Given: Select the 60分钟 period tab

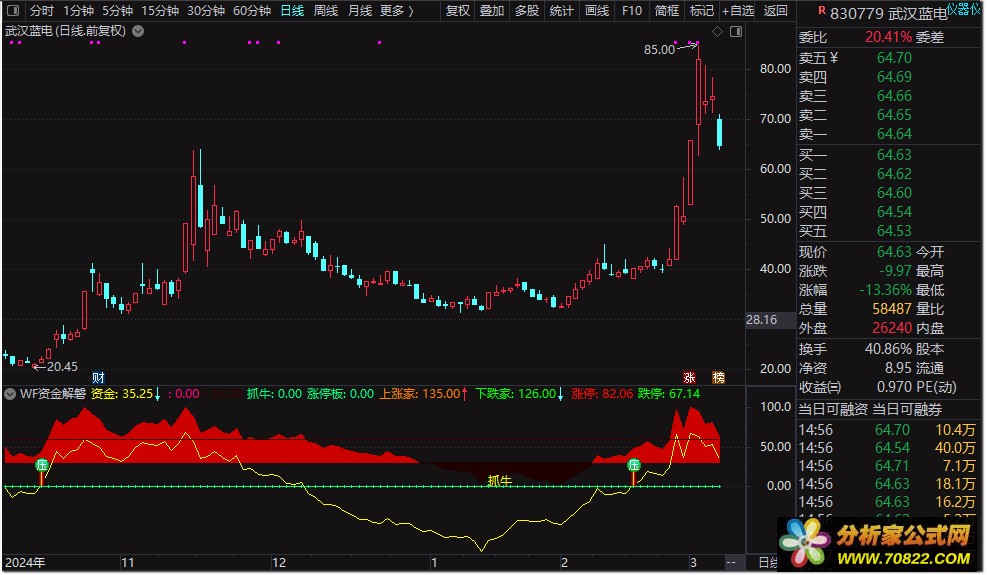Looking at the screenshot, I should tap(252, 11).
